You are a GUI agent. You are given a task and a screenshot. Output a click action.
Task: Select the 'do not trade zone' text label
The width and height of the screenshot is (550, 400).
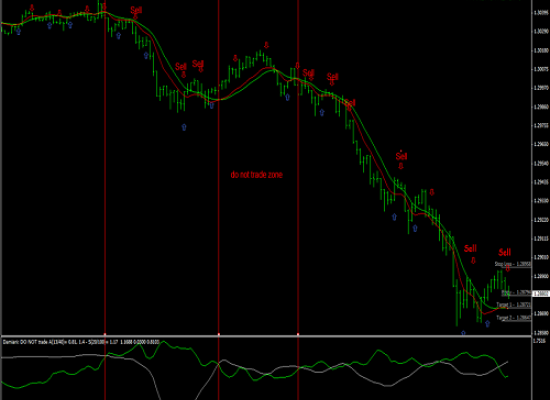[x=256, y=174]
